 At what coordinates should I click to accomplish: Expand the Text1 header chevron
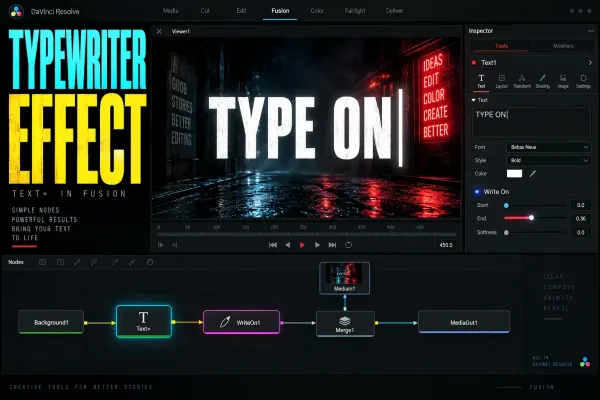pyautogui.click(x=590, y=62)
